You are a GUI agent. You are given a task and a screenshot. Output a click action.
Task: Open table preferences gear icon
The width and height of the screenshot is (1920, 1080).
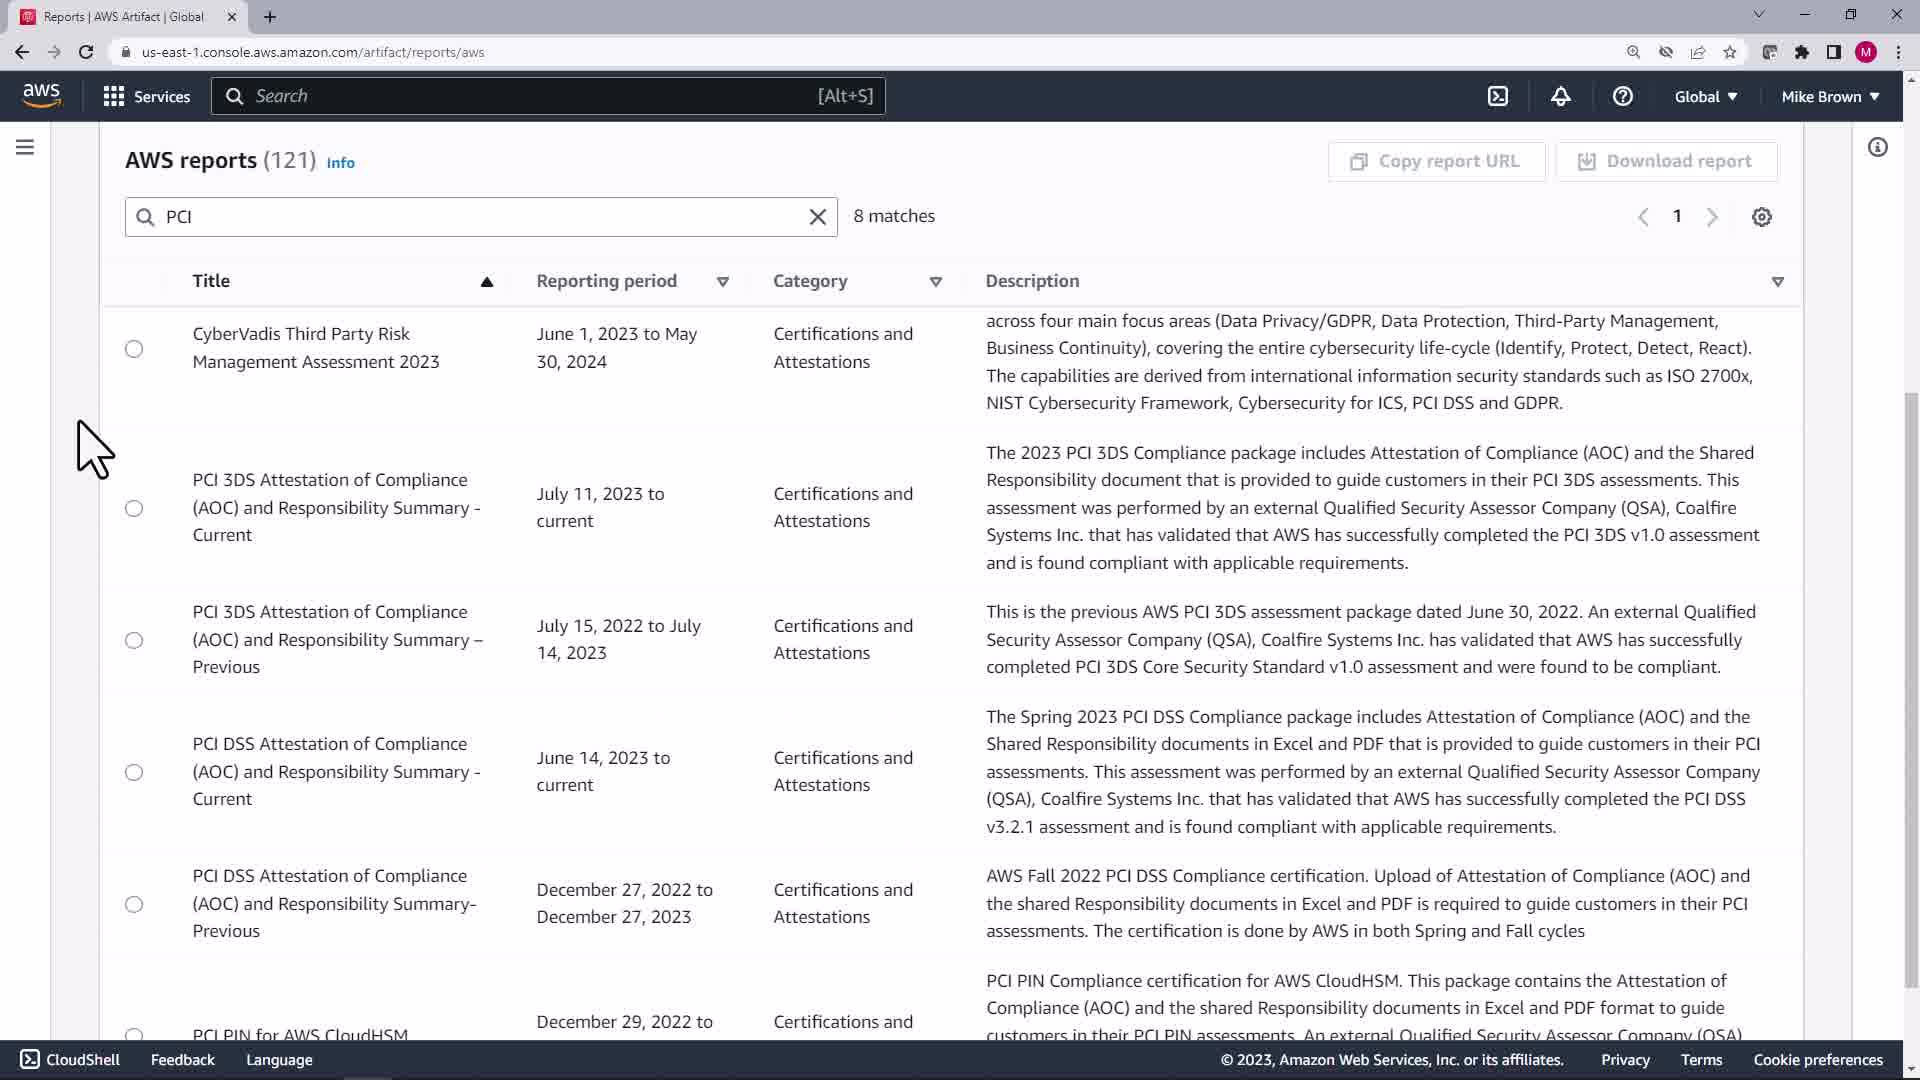(1761, 217)
